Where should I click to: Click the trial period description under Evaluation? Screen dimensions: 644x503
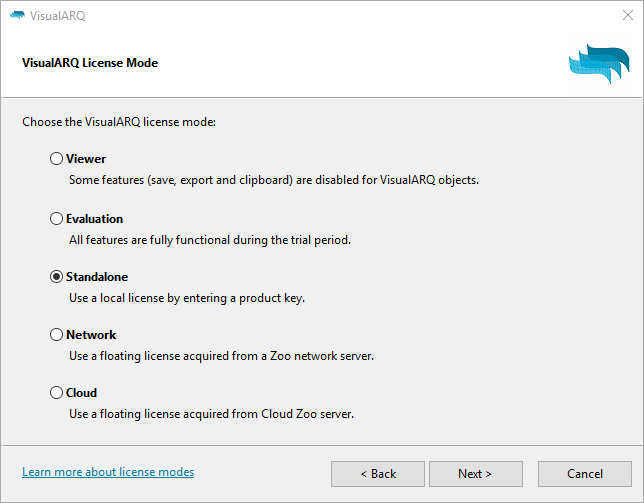coord(210,240)
